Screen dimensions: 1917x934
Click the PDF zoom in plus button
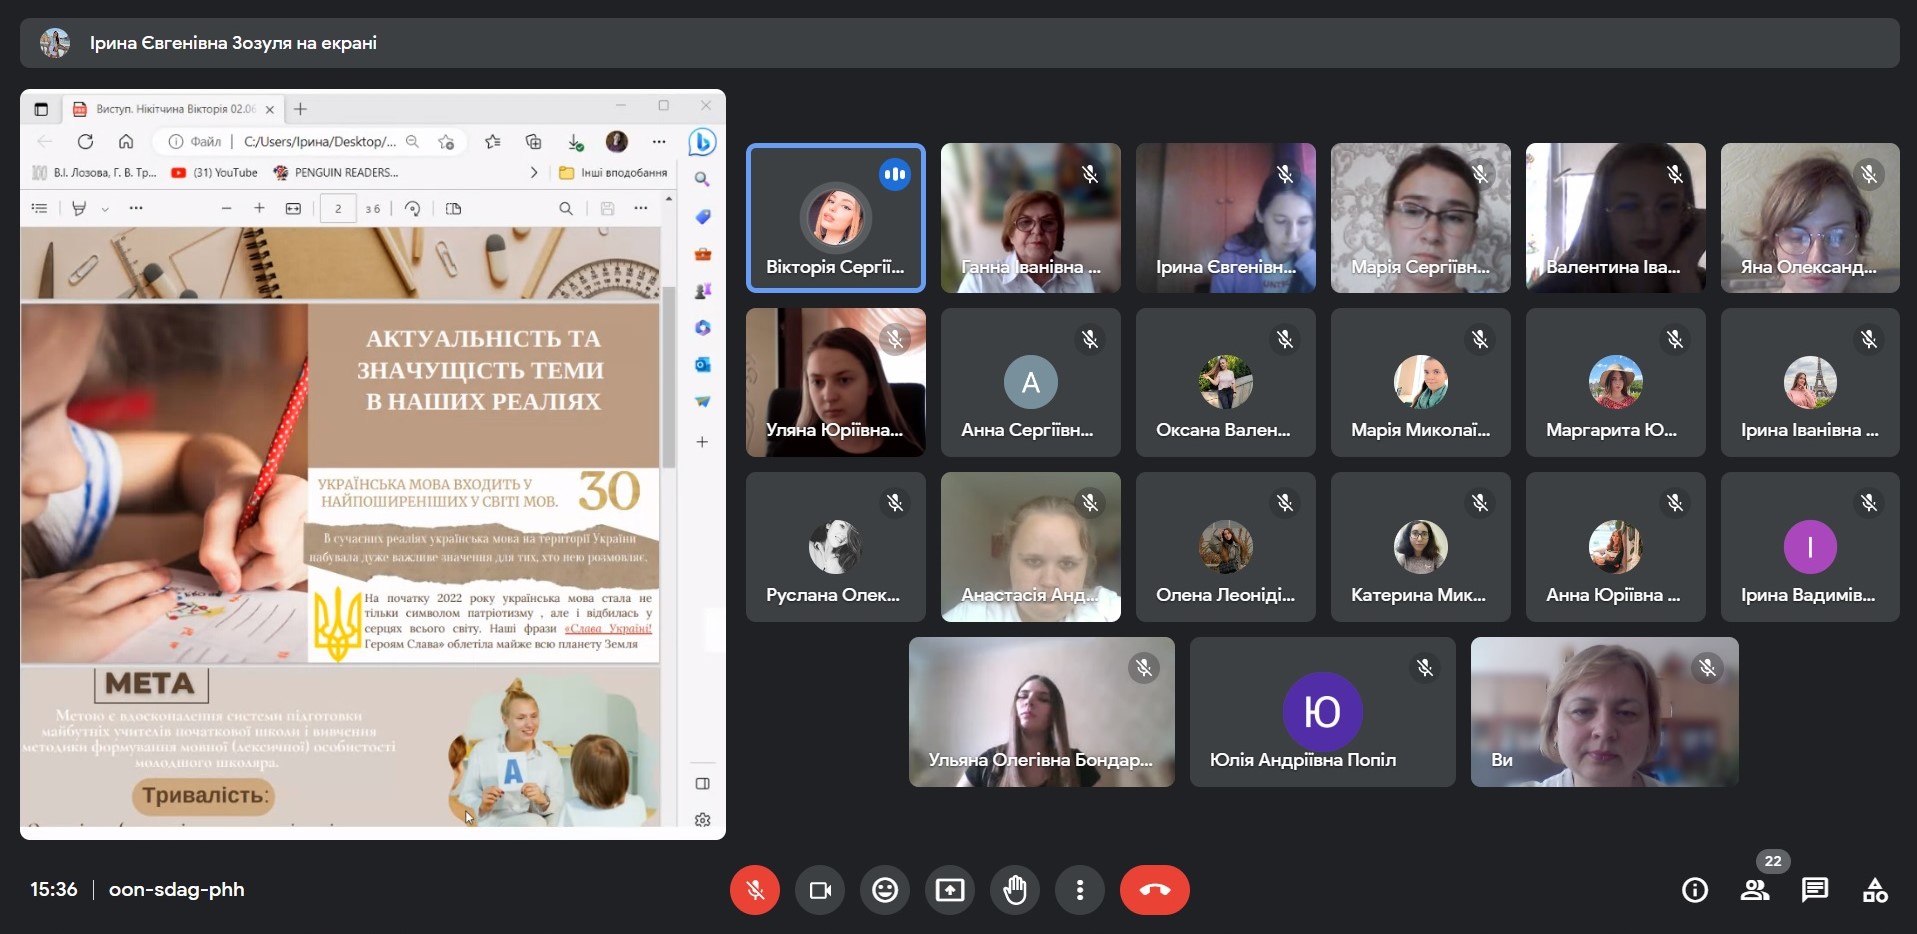pyautogui.click(x=259, y=208)
